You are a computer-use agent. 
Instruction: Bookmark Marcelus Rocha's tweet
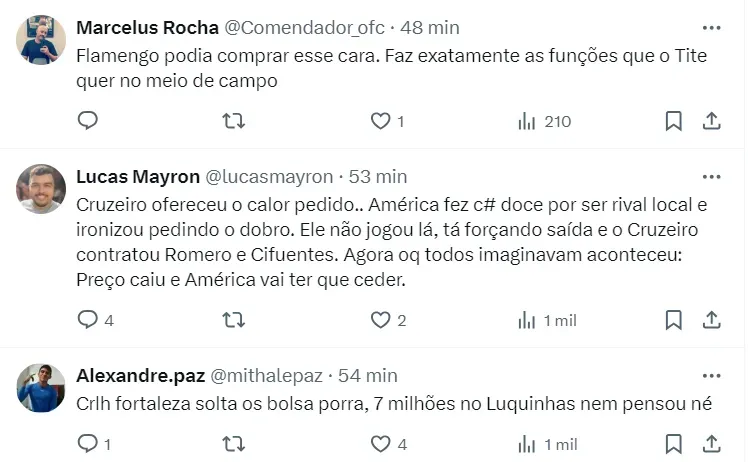[673, 121]
